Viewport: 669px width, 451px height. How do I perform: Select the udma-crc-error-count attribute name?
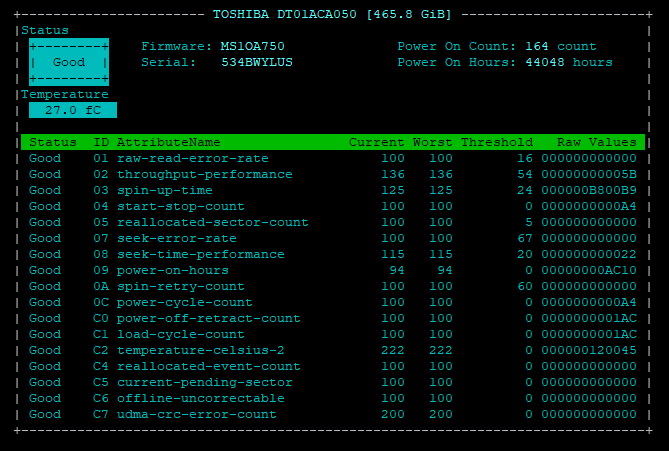click(x=196, y=414)
